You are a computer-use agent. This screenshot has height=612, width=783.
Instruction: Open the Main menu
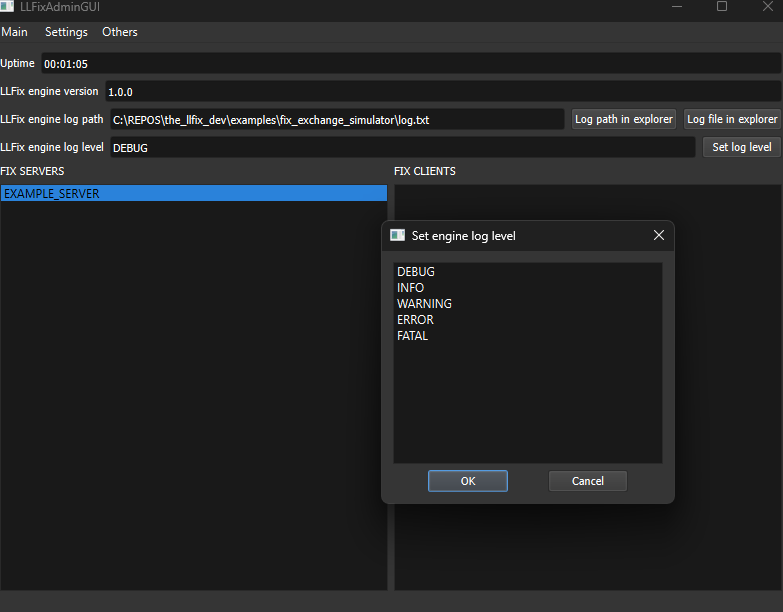15,32
